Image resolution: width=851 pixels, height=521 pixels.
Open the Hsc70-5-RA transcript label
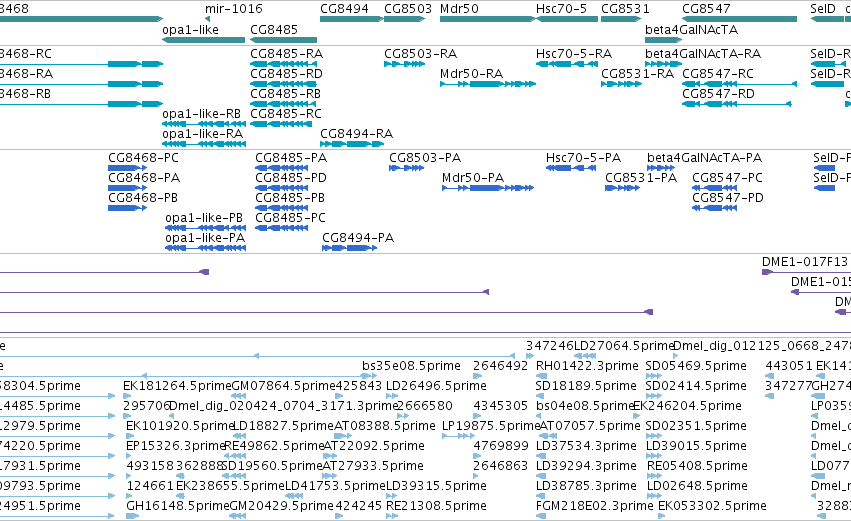pyautogui.click(x=574, y=54)
